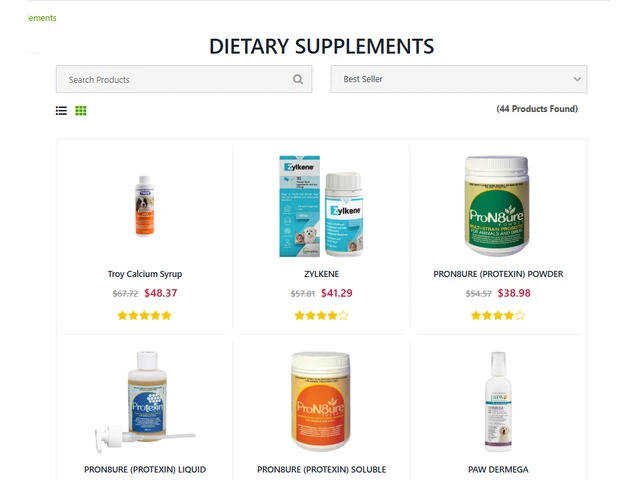Click Troy Calcium Syrup five-star rating

pos(144,315)
